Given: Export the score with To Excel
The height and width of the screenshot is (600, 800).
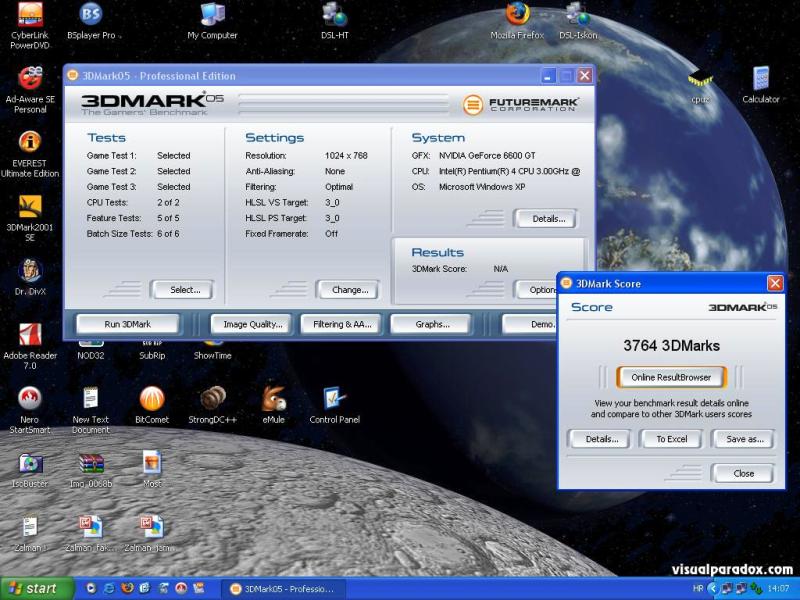Looking at the screenshot, I should coord(671,439).
